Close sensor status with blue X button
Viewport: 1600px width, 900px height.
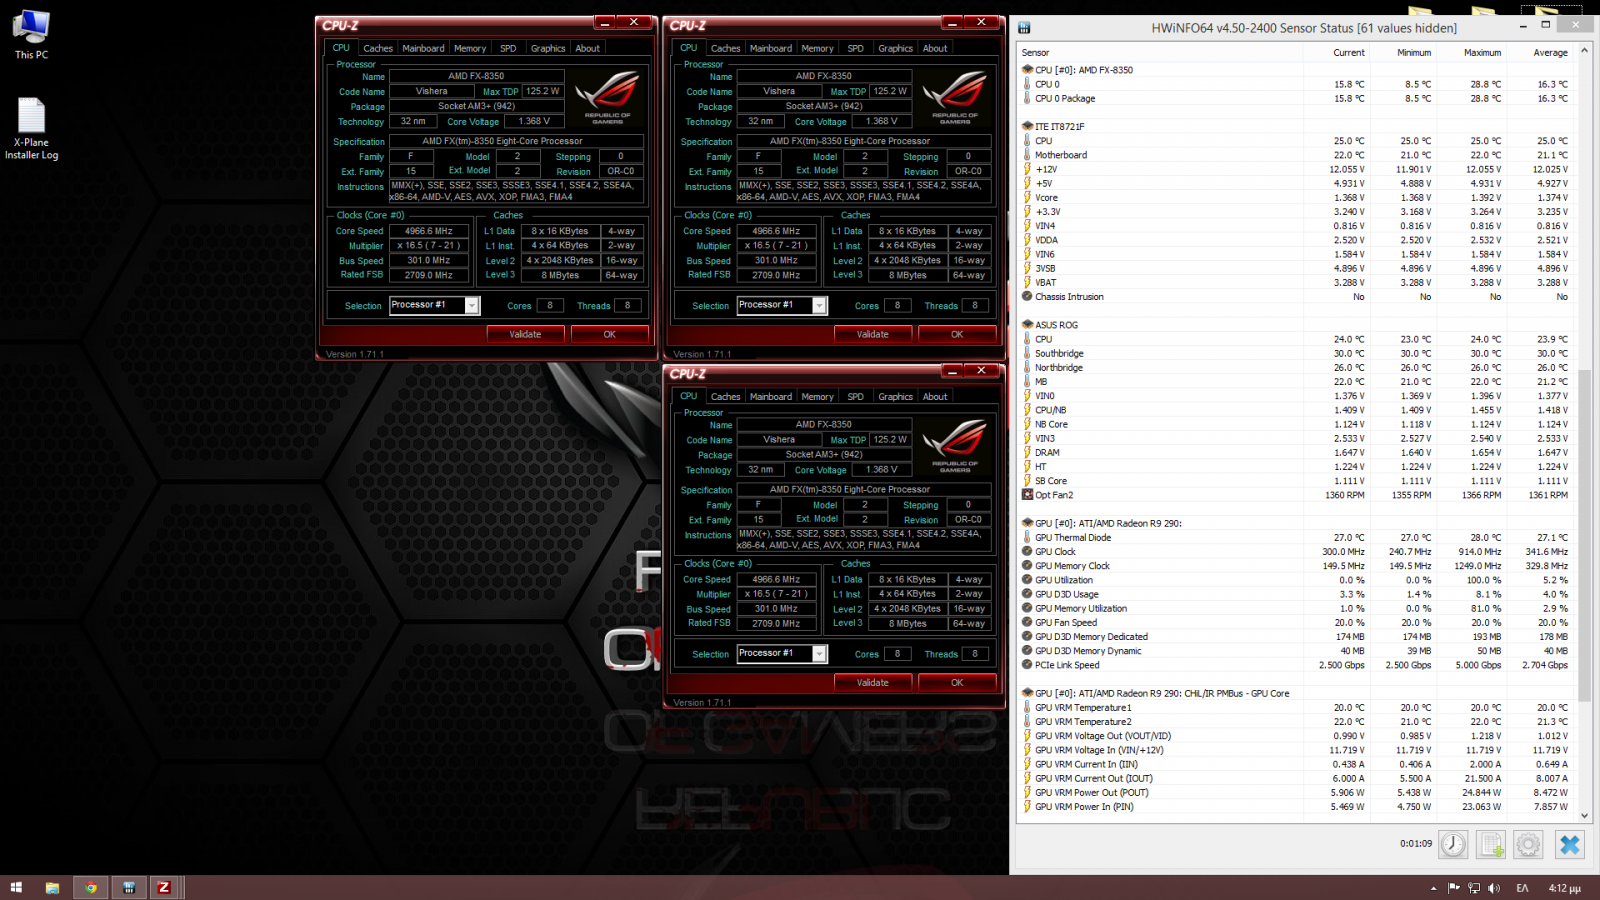[x=1570, y=845]
